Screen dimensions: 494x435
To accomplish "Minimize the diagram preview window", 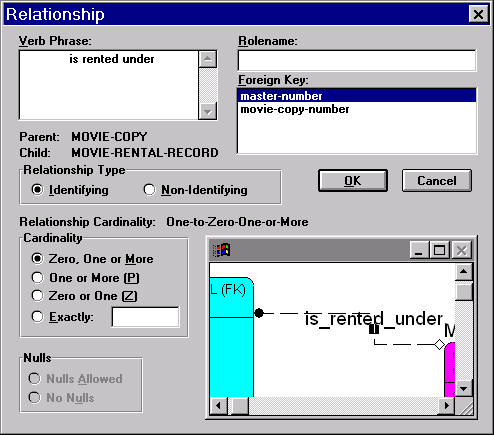I will (419, 250).
